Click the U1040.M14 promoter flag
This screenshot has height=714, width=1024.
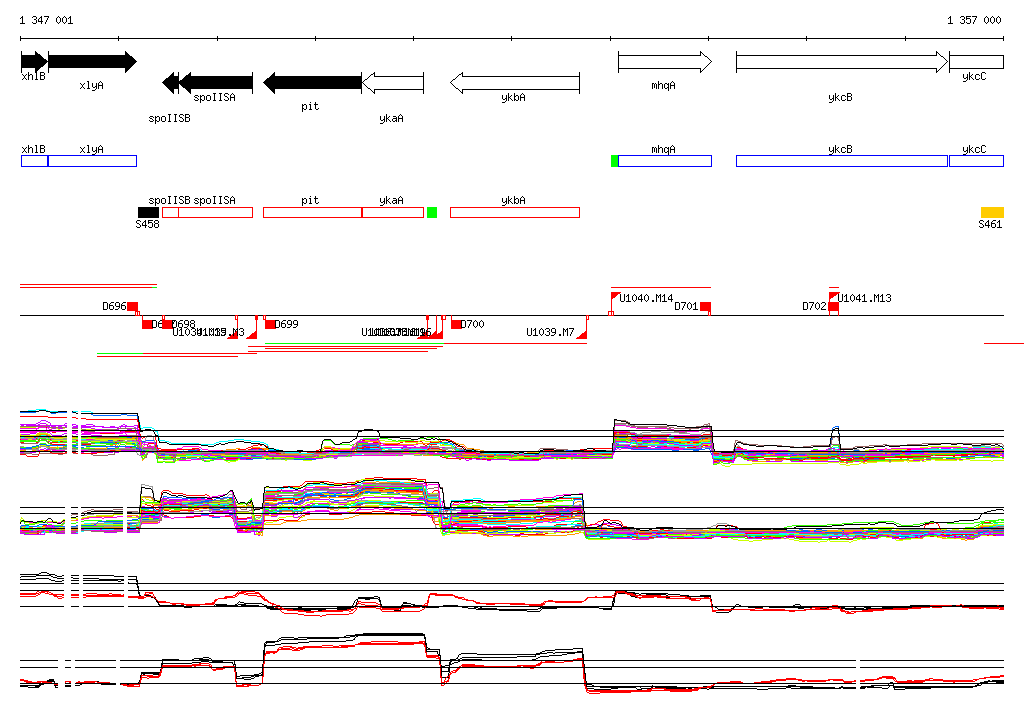[615, 297]
